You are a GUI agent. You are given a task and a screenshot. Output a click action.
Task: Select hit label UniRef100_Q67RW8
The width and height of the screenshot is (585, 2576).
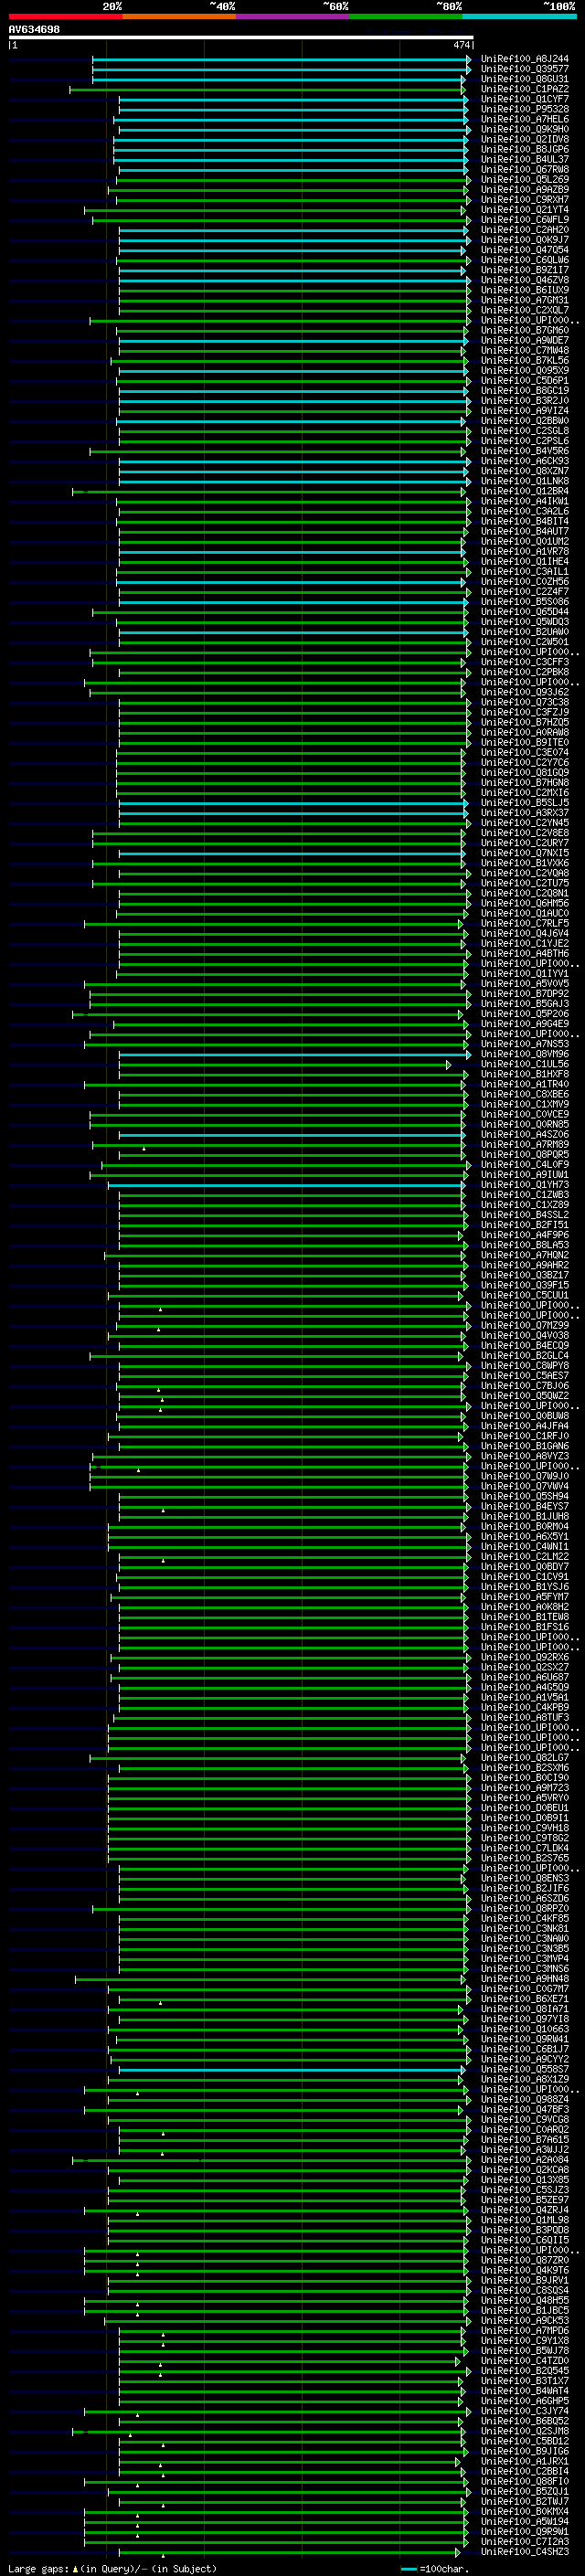(x=524, y=169)
